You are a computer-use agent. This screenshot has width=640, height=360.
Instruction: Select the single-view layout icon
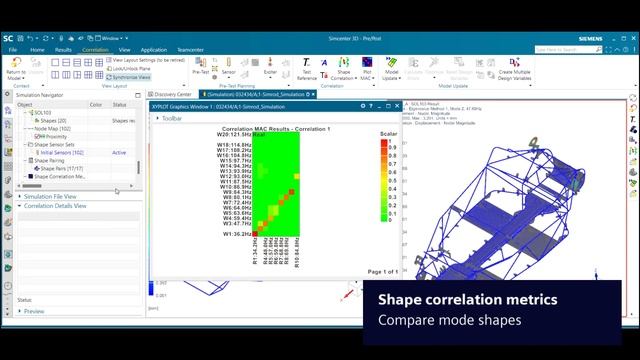click(x=55, y=62)
